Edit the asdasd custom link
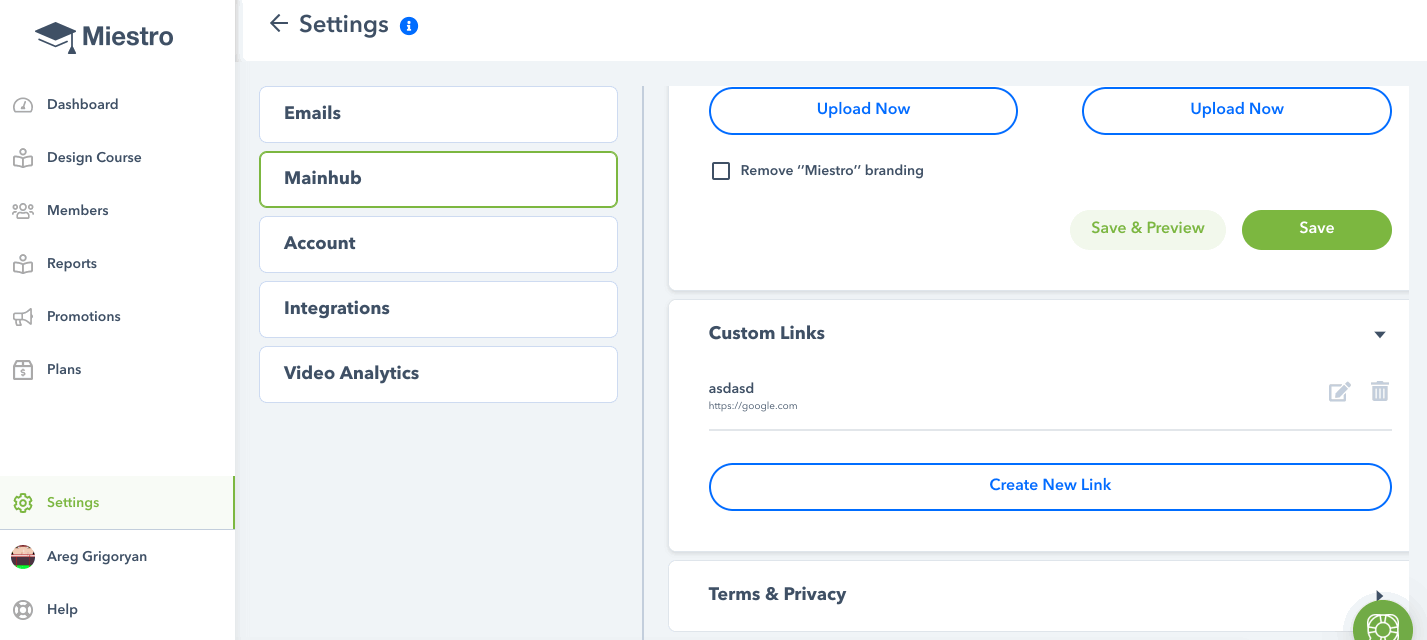This screenshot has height=640, width=1427. click(1339, 392)
